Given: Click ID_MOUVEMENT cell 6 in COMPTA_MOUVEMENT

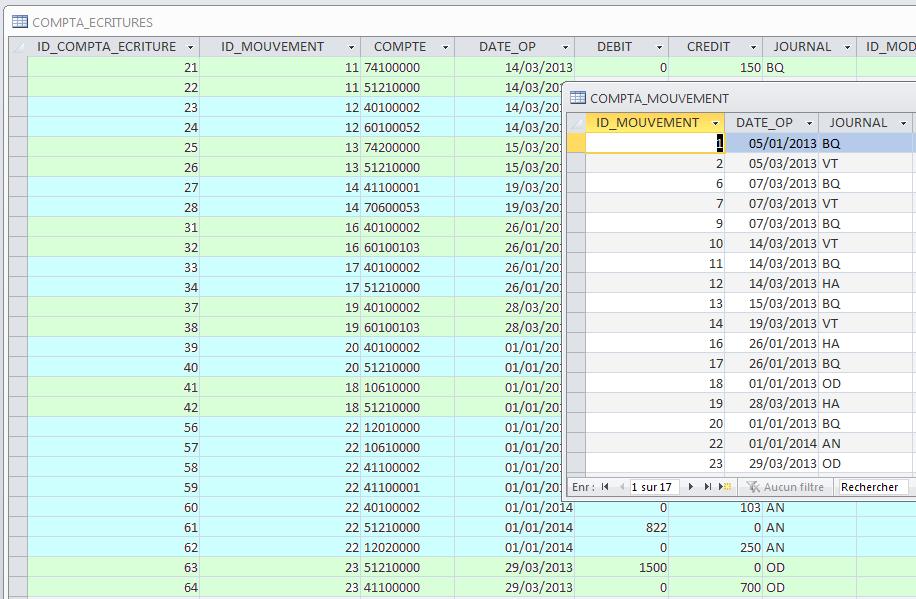Looking at the screenshot, I should click(x=655, y=183).
